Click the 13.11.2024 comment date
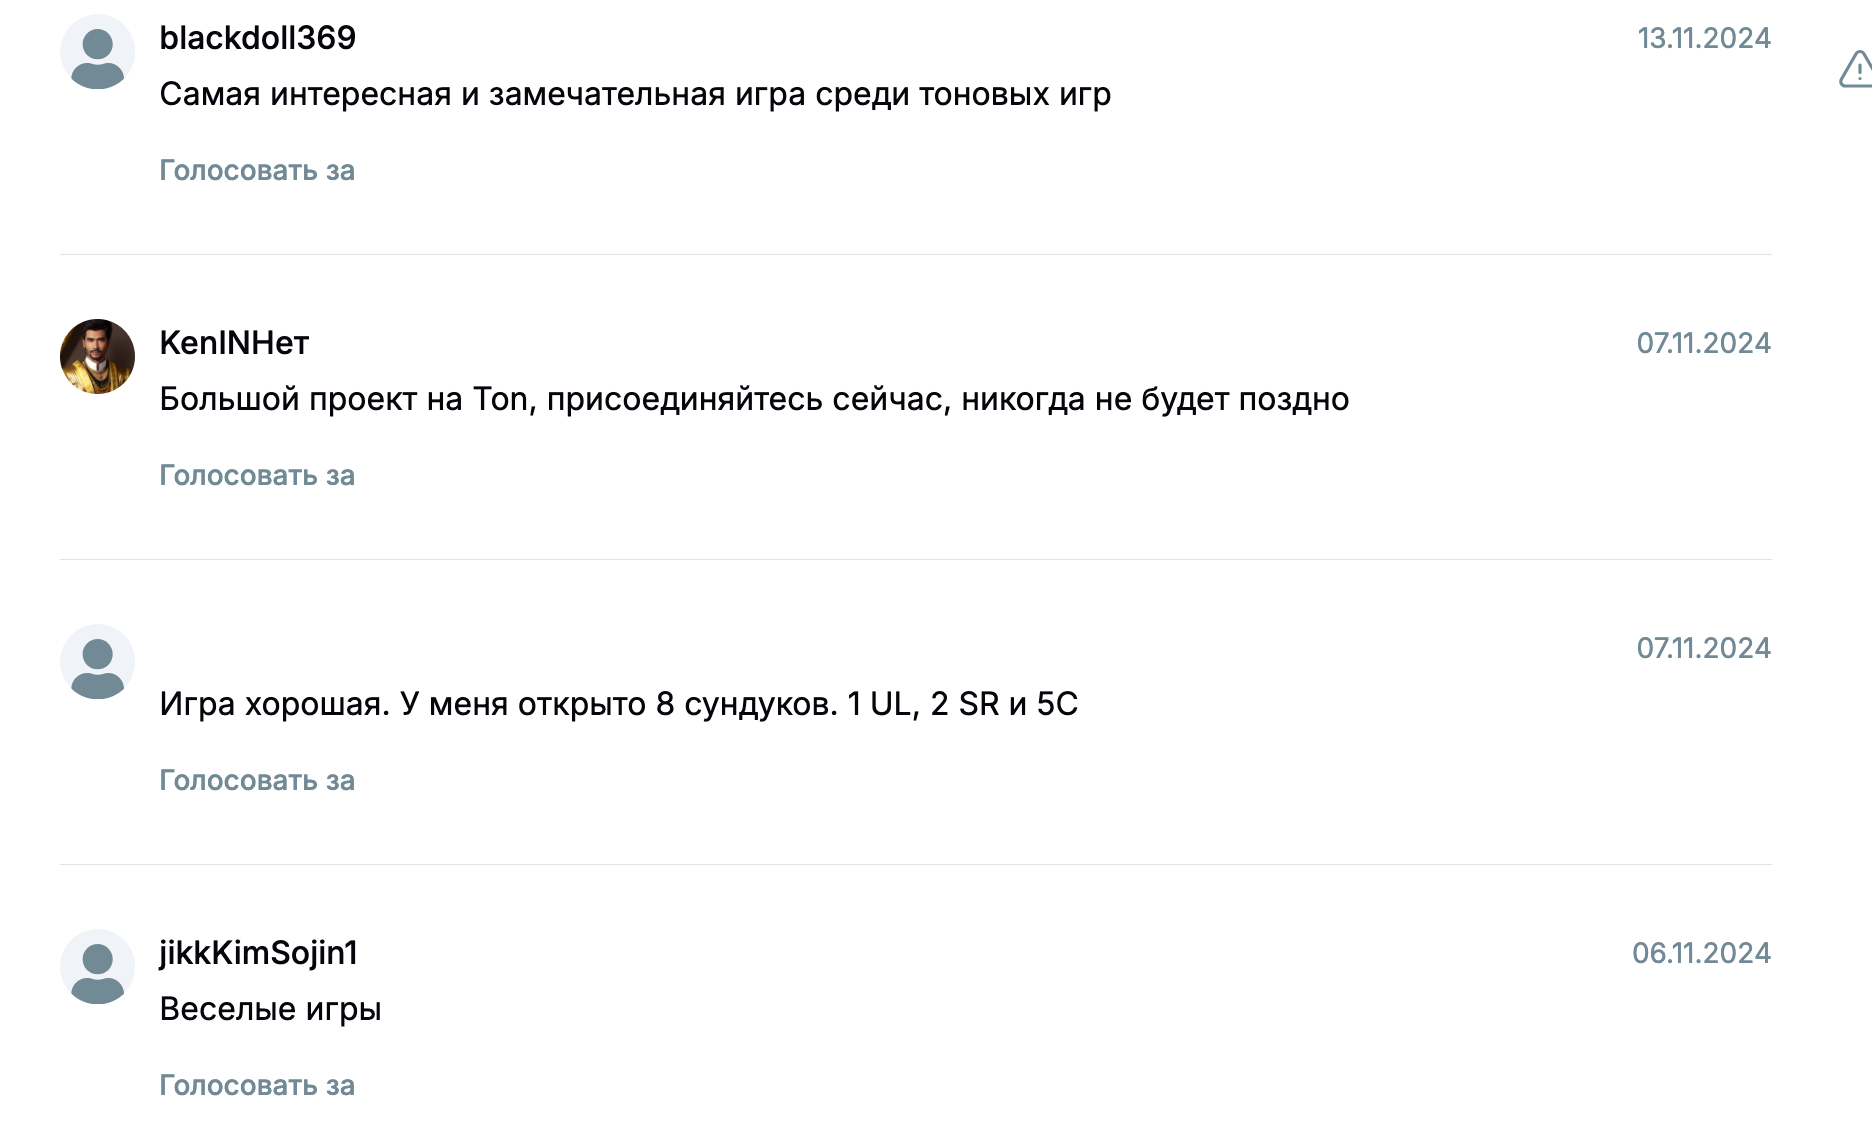Viewport: 1872px width, 1126px height. point(1703,38)
